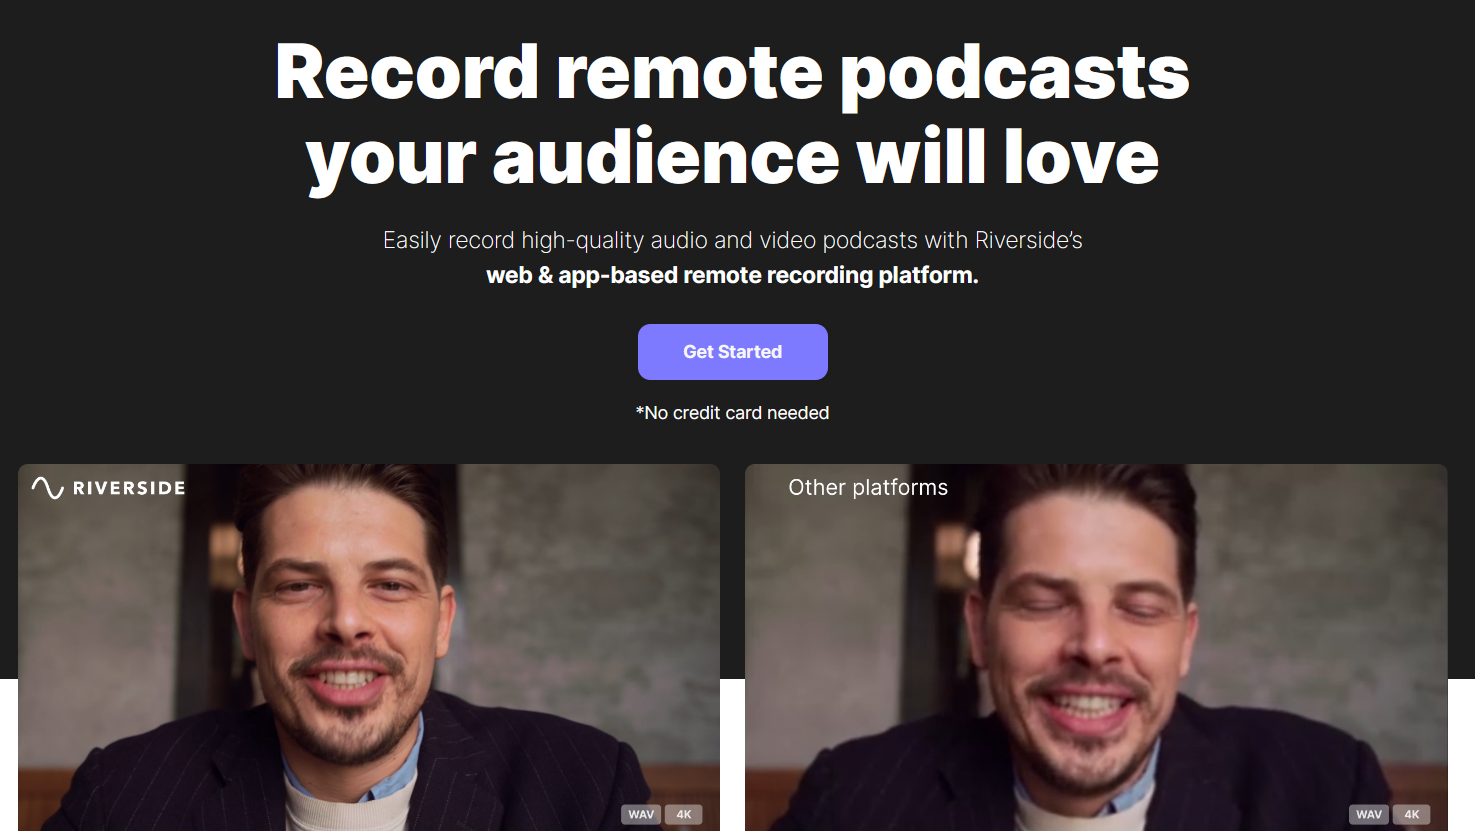Open the Riverside video preview thumbnail
The height and width of the screenshot is (831, 1475).
click(369, 647)
